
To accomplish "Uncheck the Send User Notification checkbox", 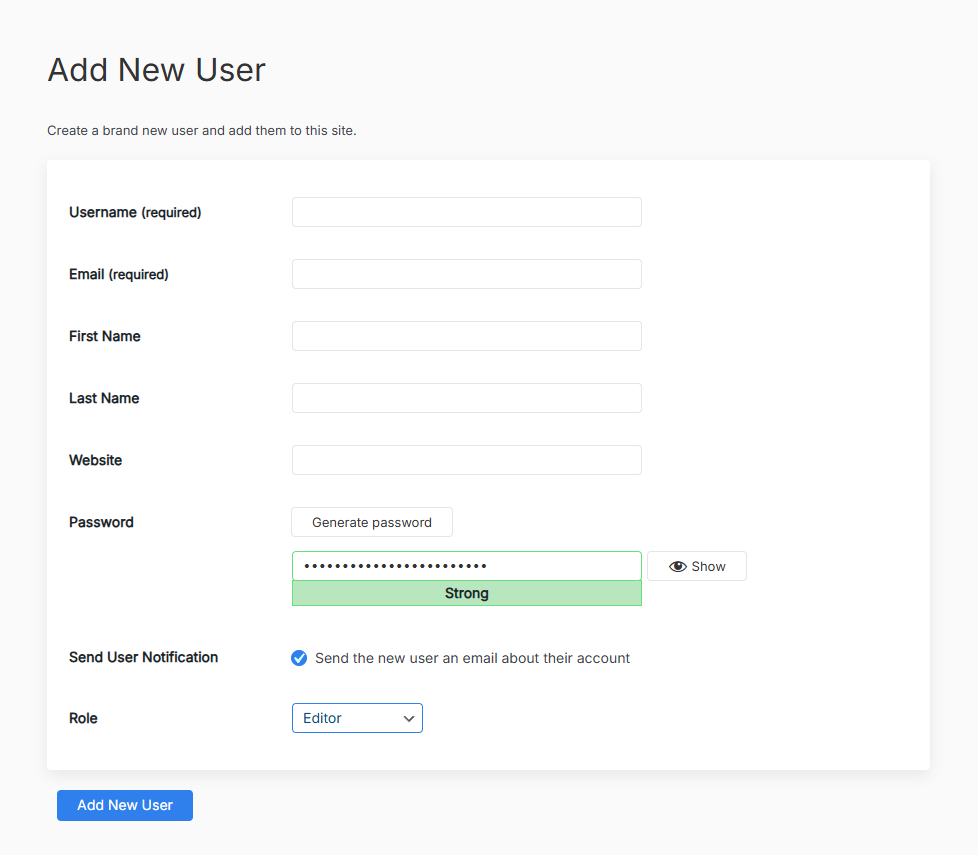I will tap(299, 658).
